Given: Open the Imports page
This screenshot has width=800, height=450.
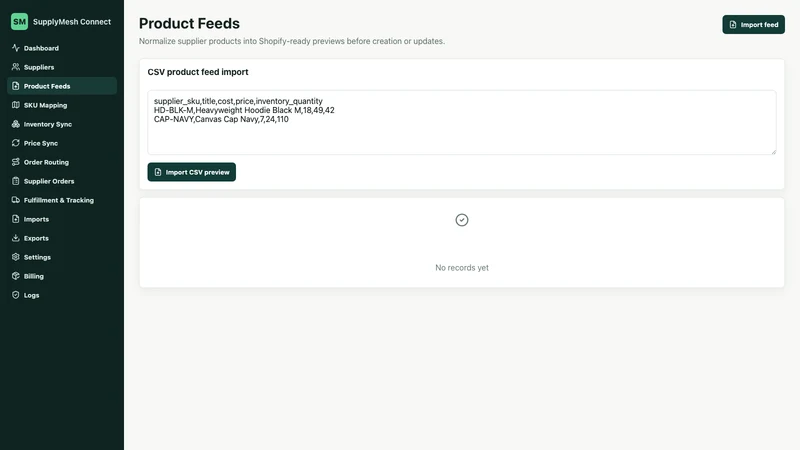Looking at the screenshot, I should pos(62,219).
